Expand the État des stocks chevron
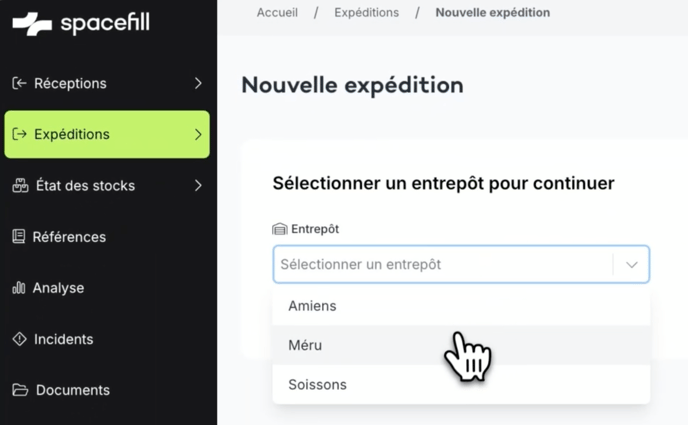 pos(198,185)
